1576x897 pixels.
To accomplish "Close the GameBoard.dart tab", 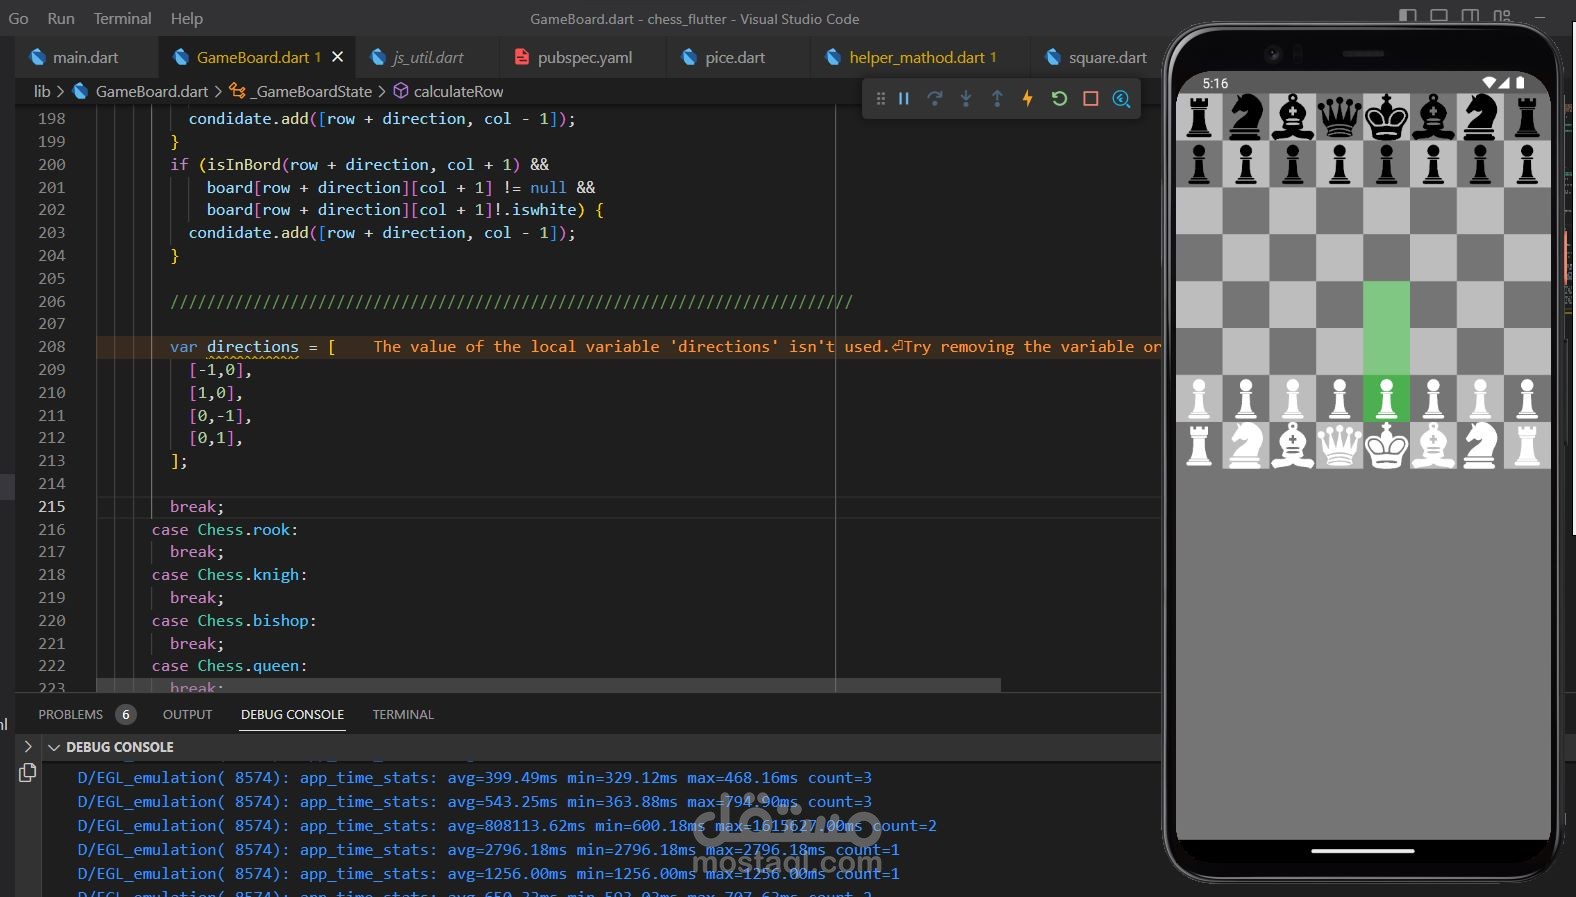I will coord(338,57).
